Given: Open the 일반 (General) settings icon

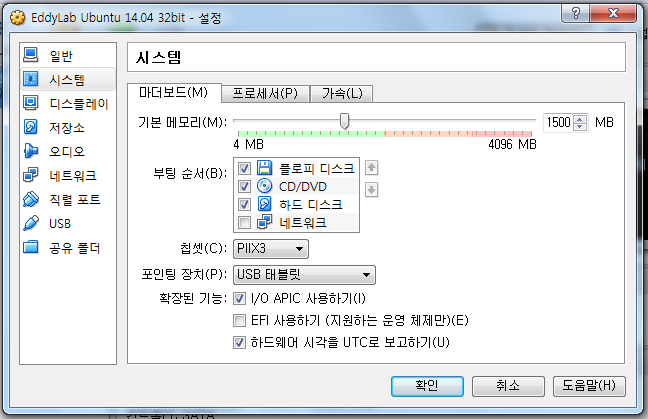Looking at the screenshot, I should tap(31, 55).
